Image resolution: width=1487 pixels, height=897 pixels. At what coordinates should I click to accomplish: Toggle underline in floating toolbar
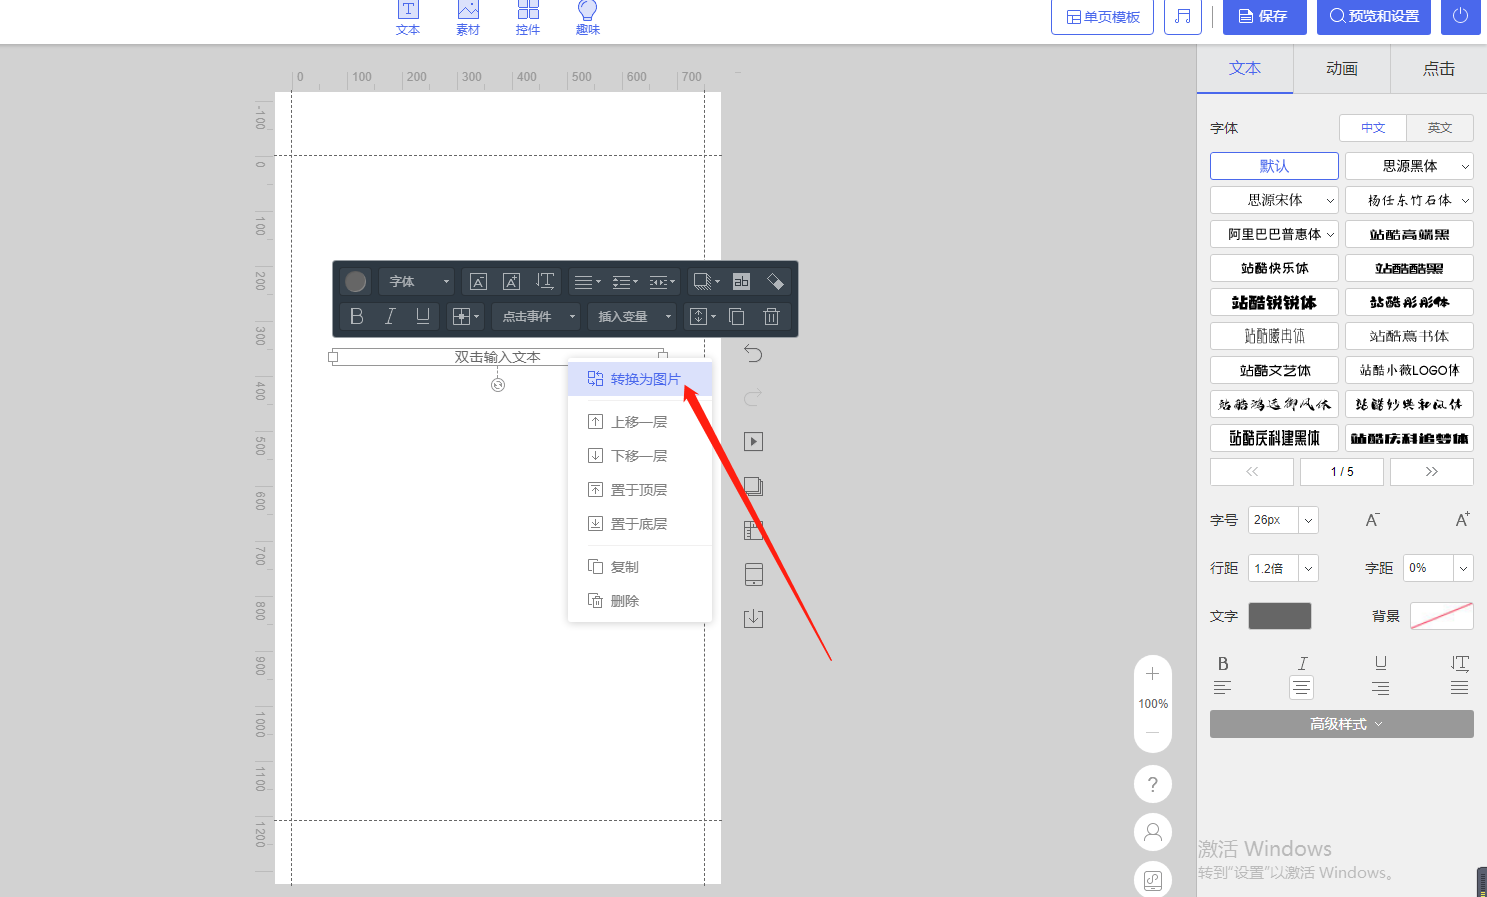tap(423, 317)
